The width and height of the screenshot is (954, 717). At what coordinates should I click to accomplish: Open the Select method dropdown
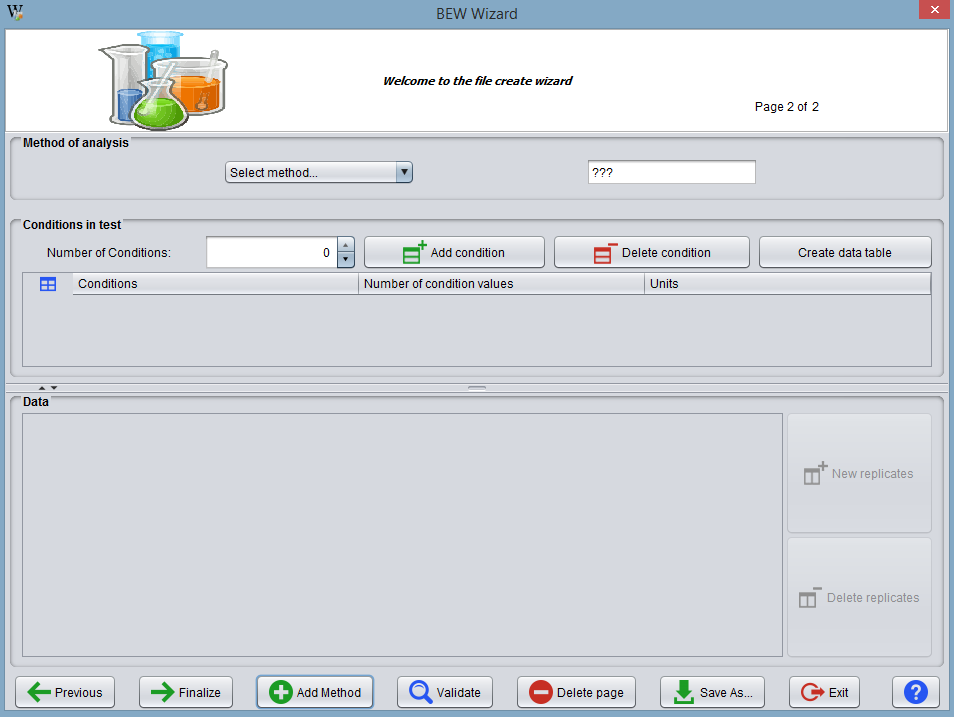coord(319,172)
